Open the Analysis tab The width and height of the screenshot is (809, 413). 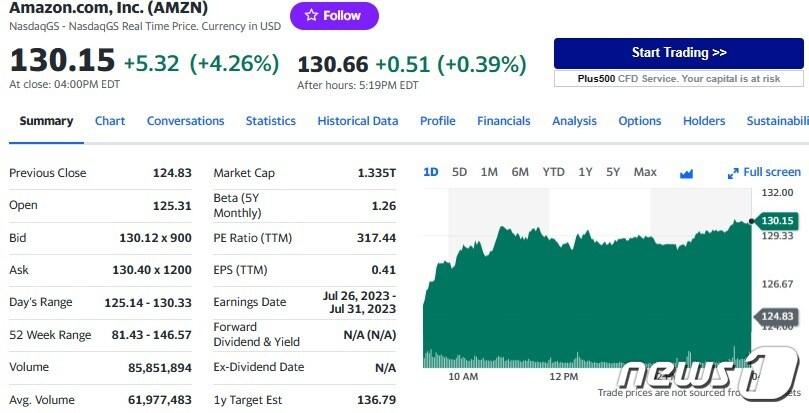point(574,121)
